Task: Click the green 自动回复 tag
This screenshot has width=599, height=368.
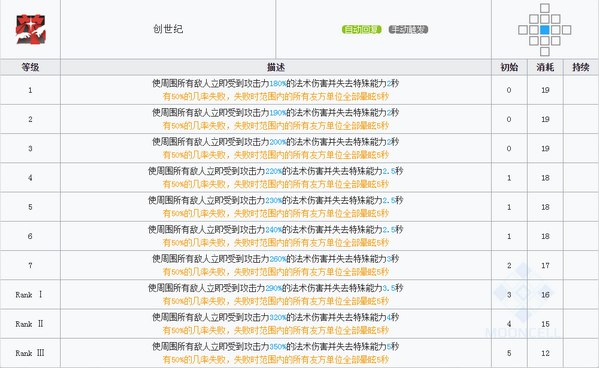Action: pyautogui.click(x=361, y=29)
